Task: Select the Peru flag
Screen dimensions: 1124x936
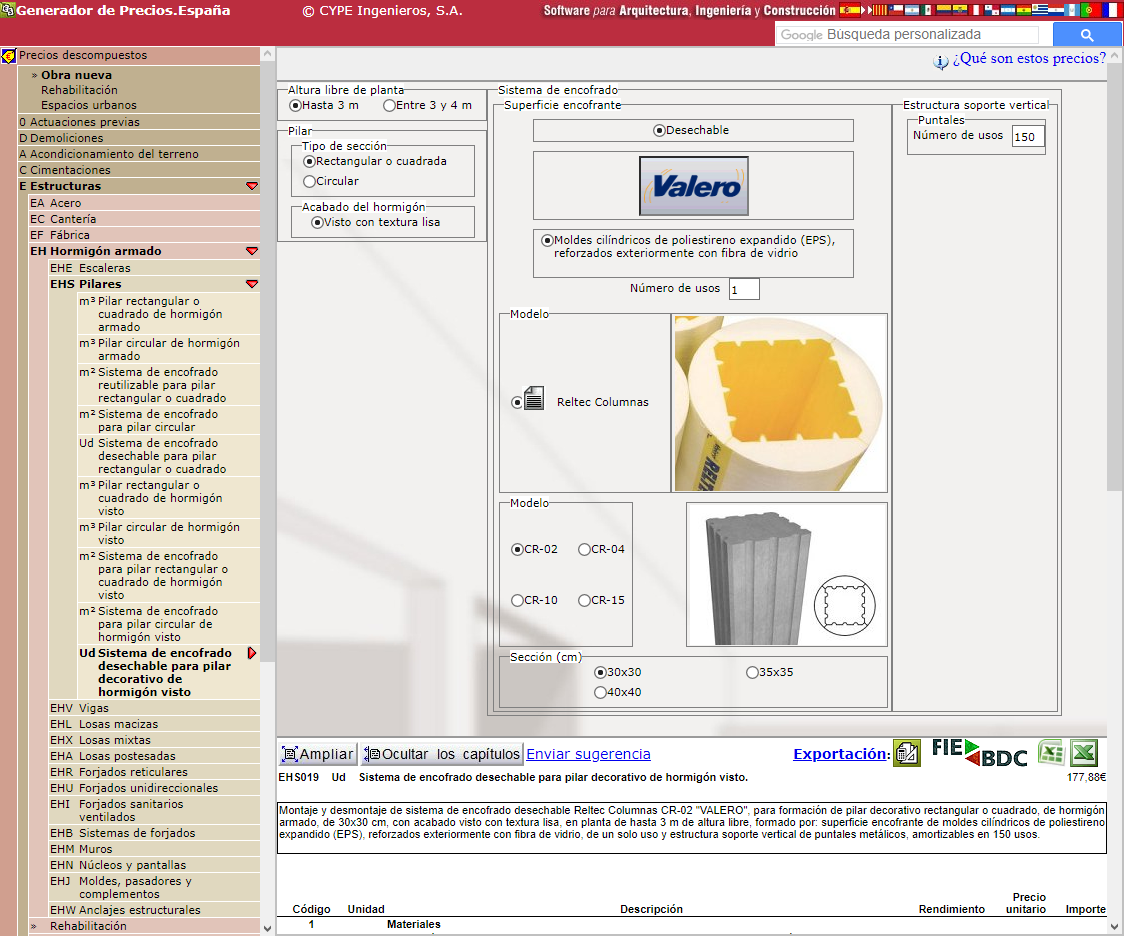Action: (976, 10)
